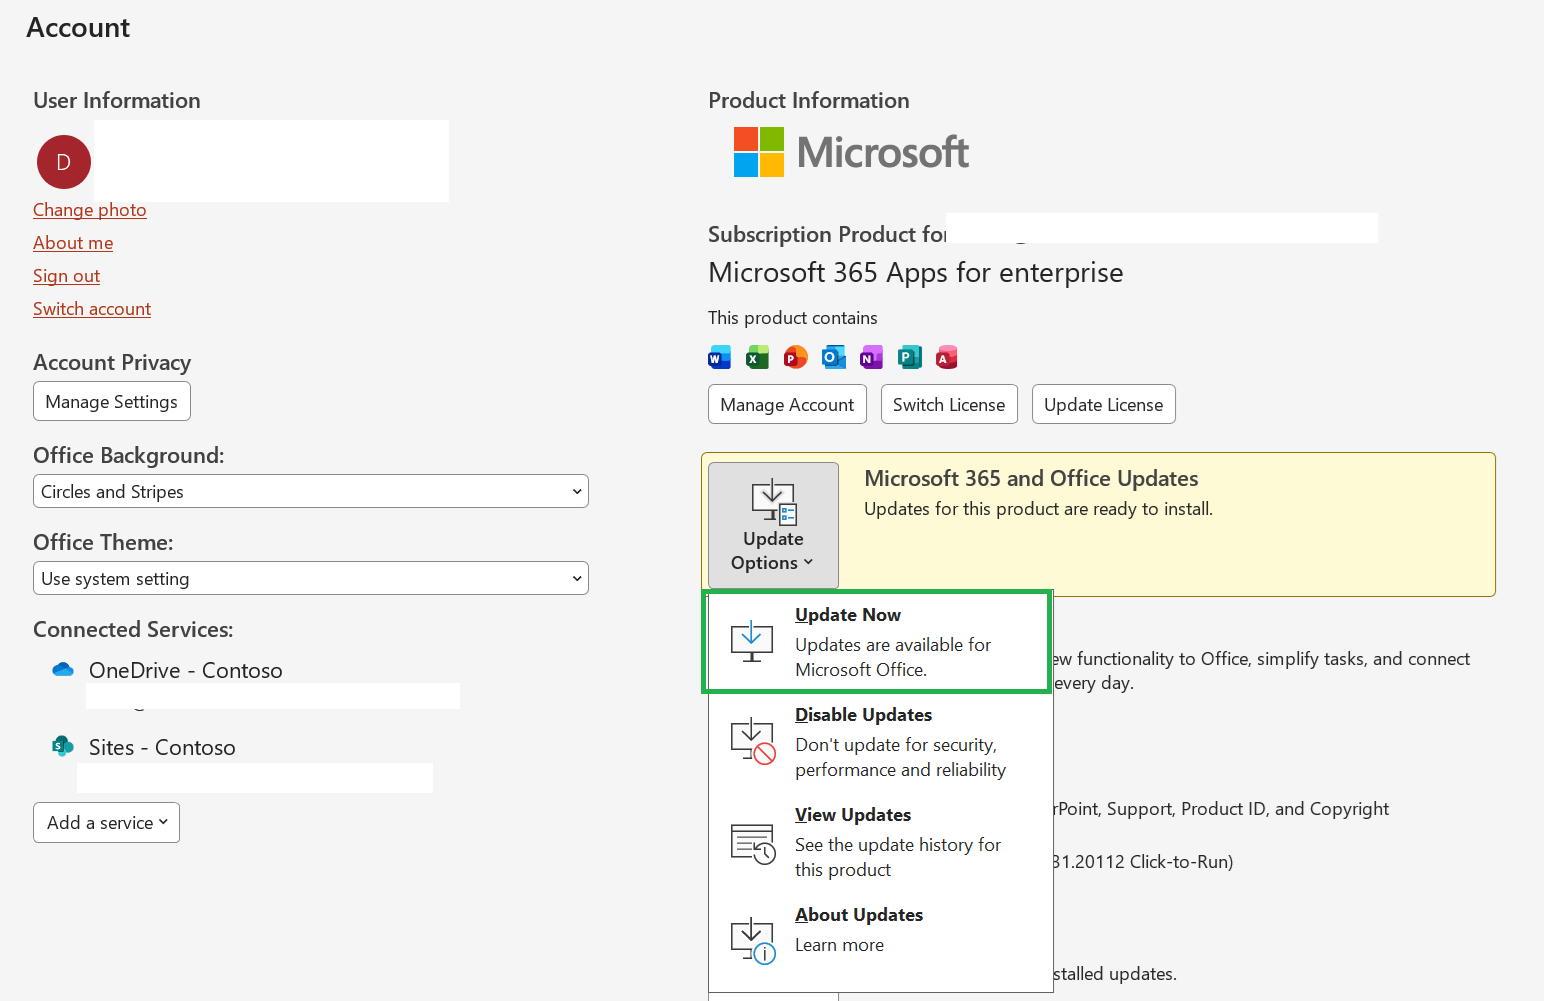Click the OneDrive - Contoso service entry
The height and width of the screenshot is (1001, 1546).
click(186, 670)
